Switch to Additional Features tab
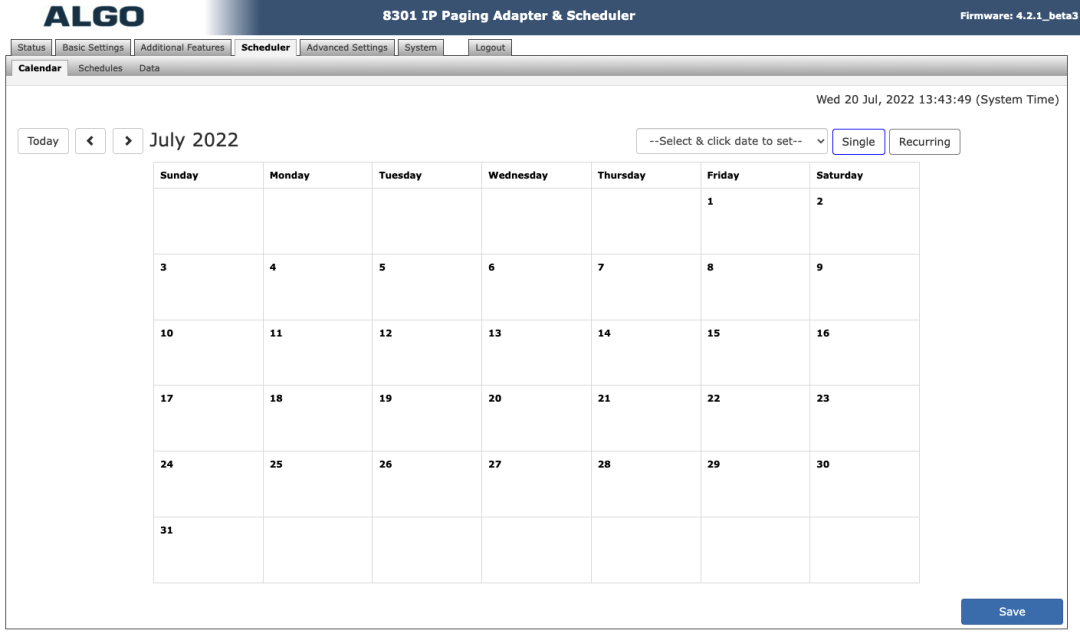Viewport: 1080px width, 637px height. point(182,48)
